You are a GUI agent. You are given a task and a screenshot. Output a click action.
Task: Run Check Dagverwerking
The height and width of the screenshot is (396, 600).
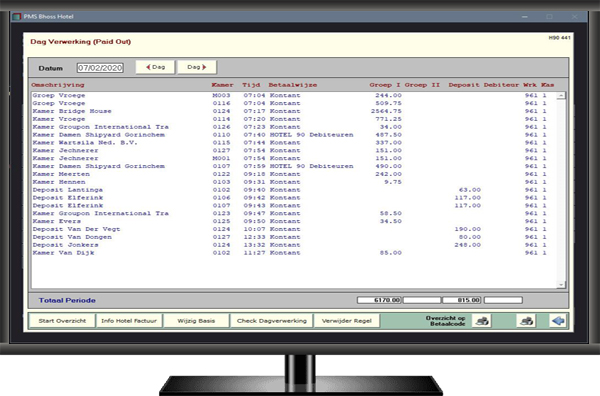pyautogui.click(x=272, y=321)
